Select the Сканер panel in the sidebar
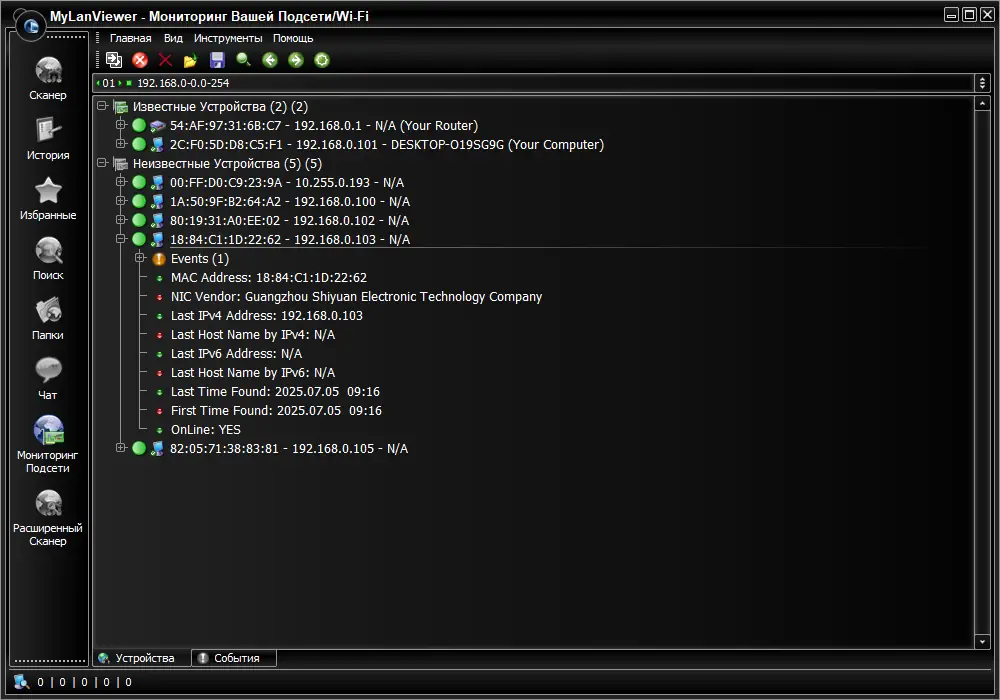 click(x=47, y=78)
